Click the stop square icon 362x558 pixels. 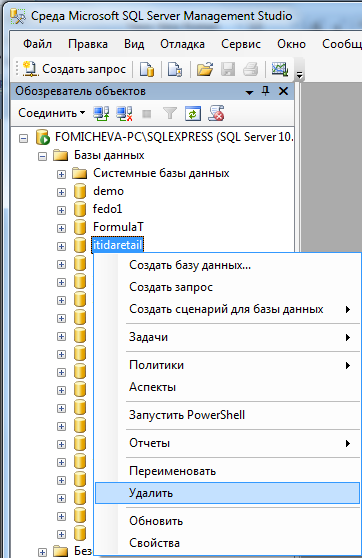click(147, 114)
